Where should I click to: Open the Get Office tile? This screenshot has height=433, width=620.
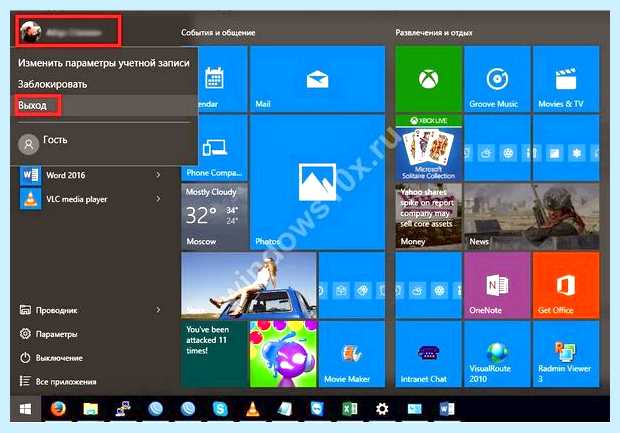[x=566, y=285]
